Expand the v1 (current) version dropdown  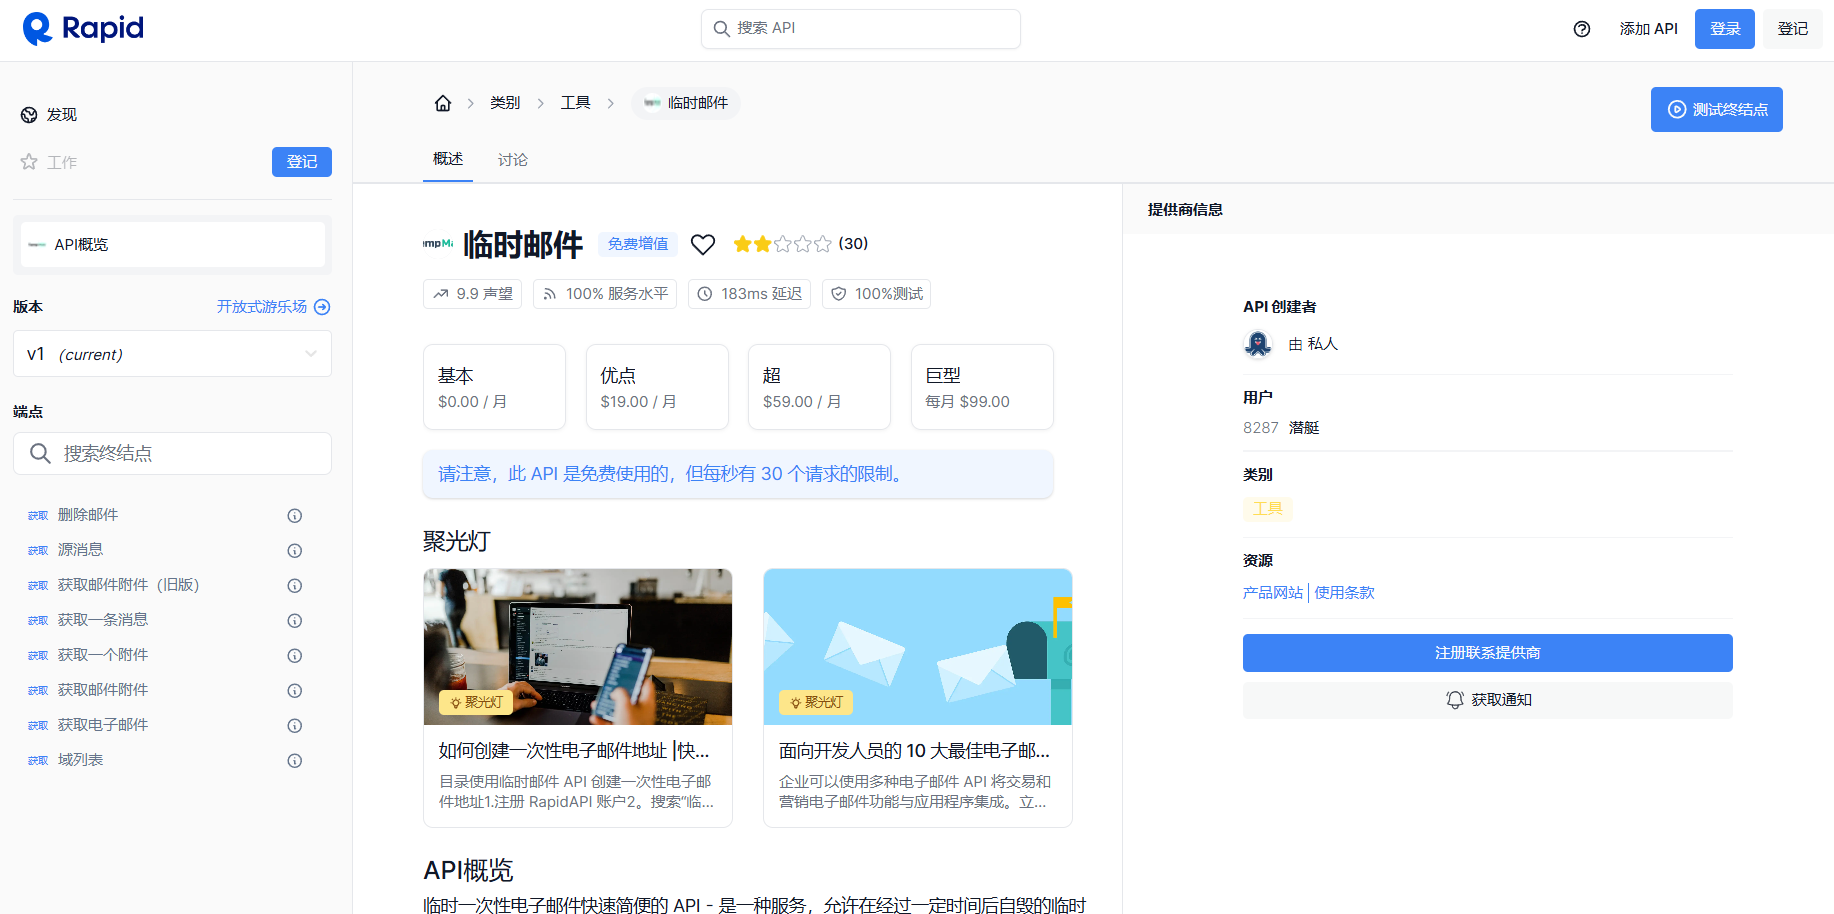[x=172, y=354]
